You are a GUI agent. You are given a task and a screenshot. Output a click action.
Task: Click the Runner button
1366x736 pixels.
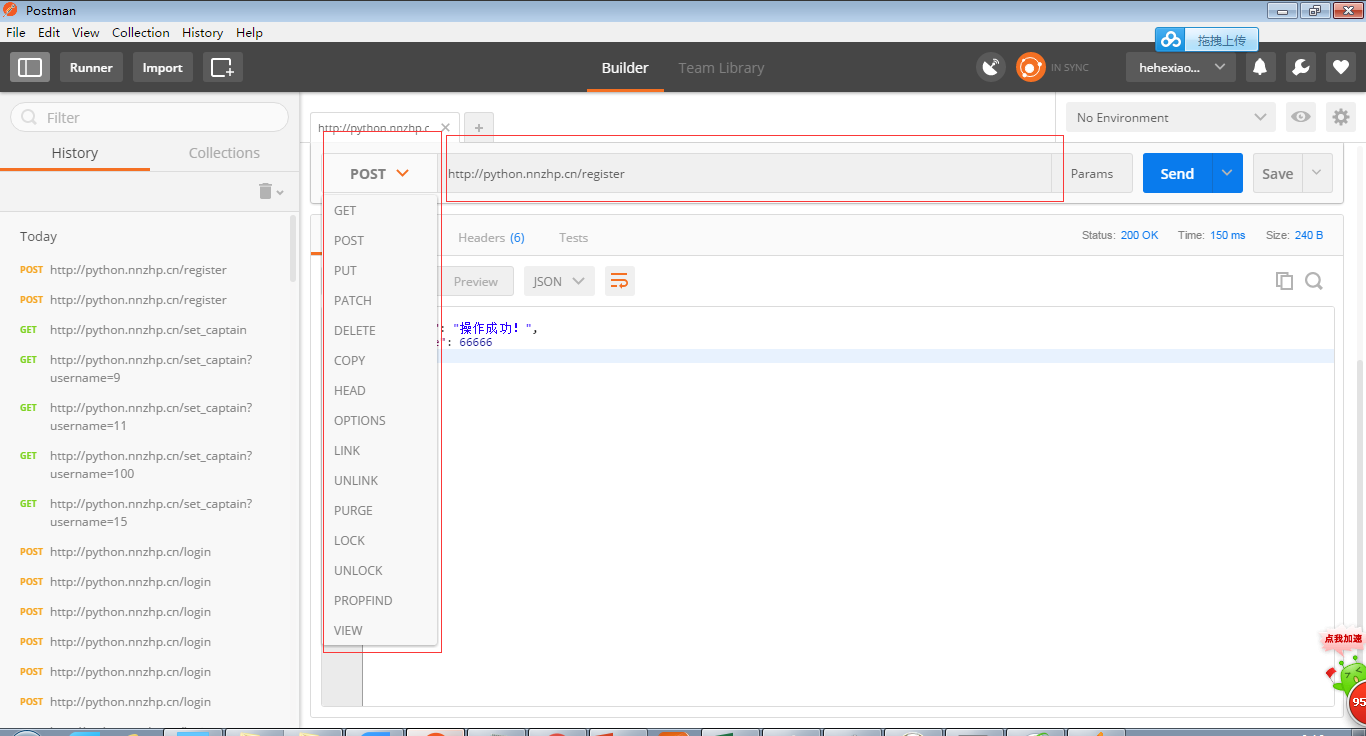click(x=91, y=68)
